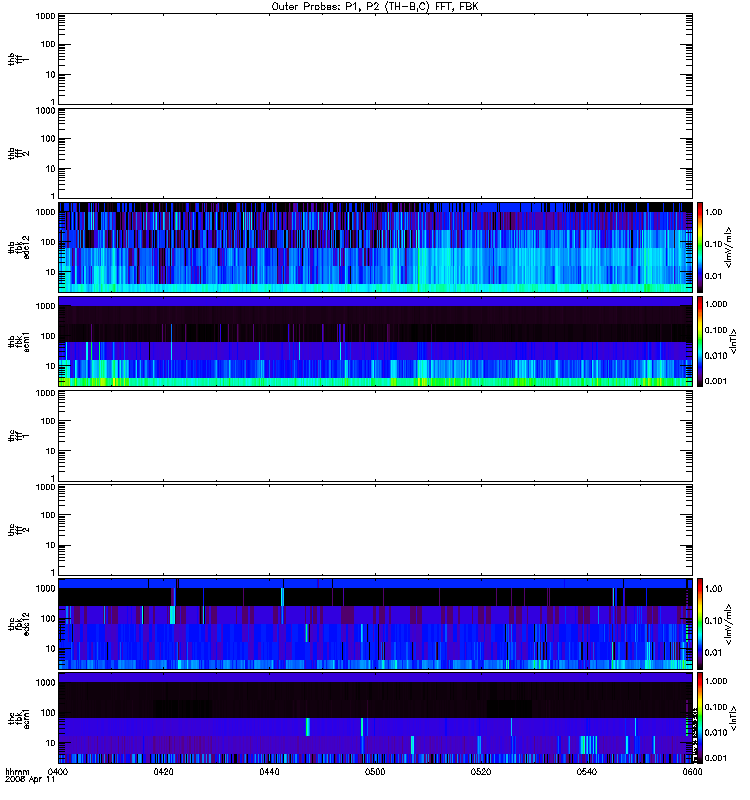Image resolution: width=750 pixels, height=800 pixels.
Task: Click the '<|nT|>' unit label beside thc scm1
Action: coord(734,718)
